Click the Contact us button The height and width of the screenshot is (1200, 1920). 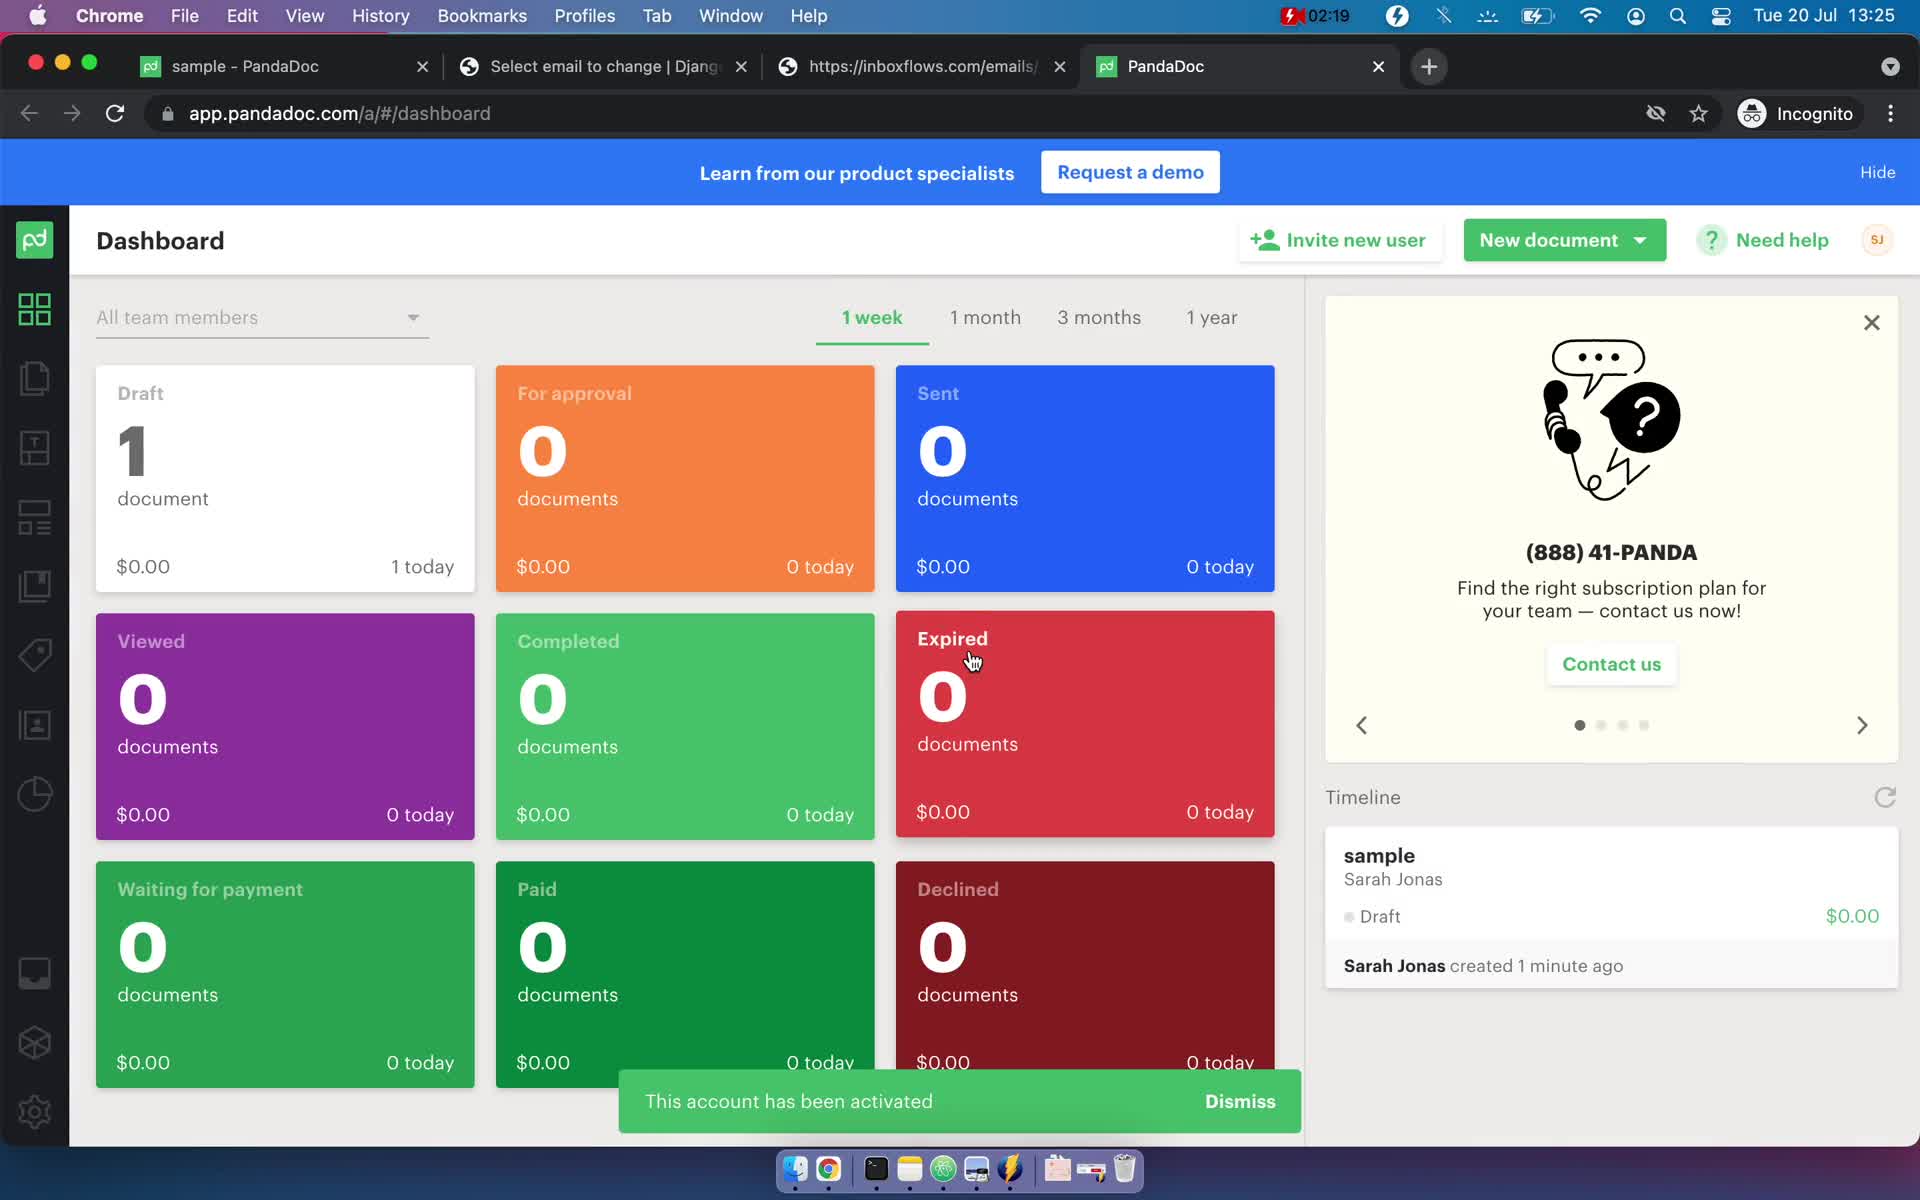coord(1611,665)
